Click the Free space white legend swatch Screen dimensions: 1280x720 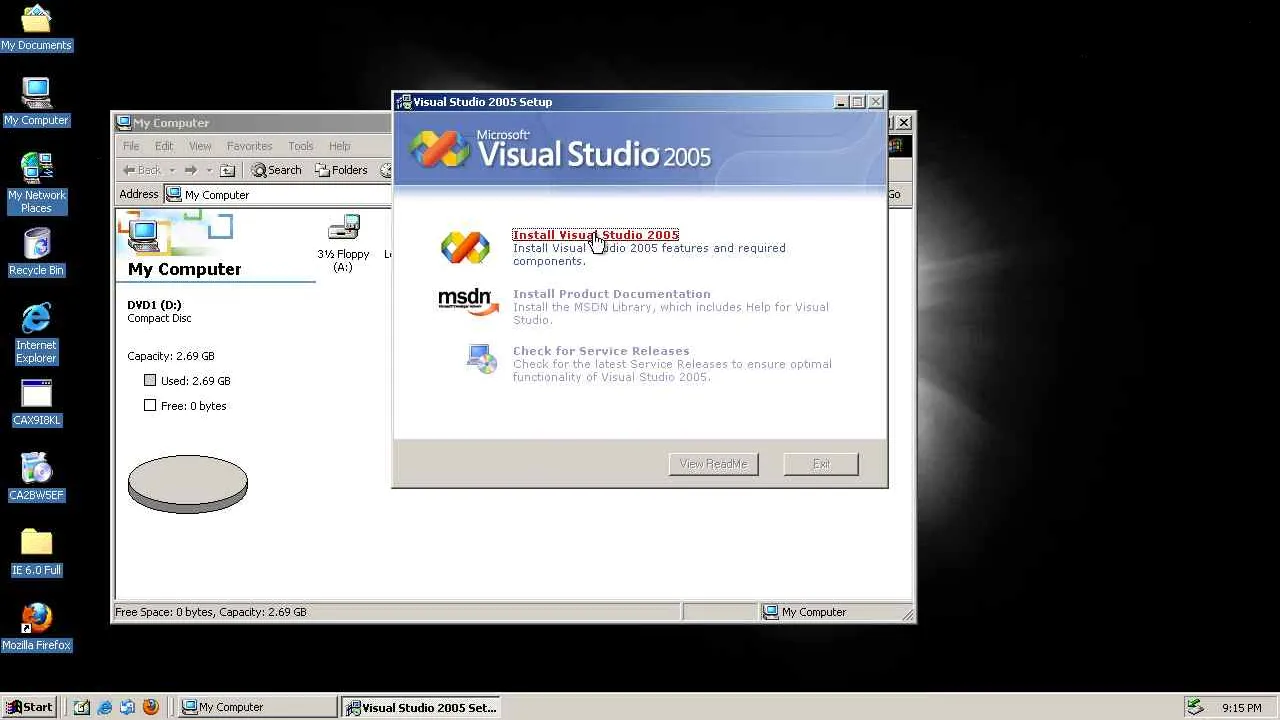[150, 405]
